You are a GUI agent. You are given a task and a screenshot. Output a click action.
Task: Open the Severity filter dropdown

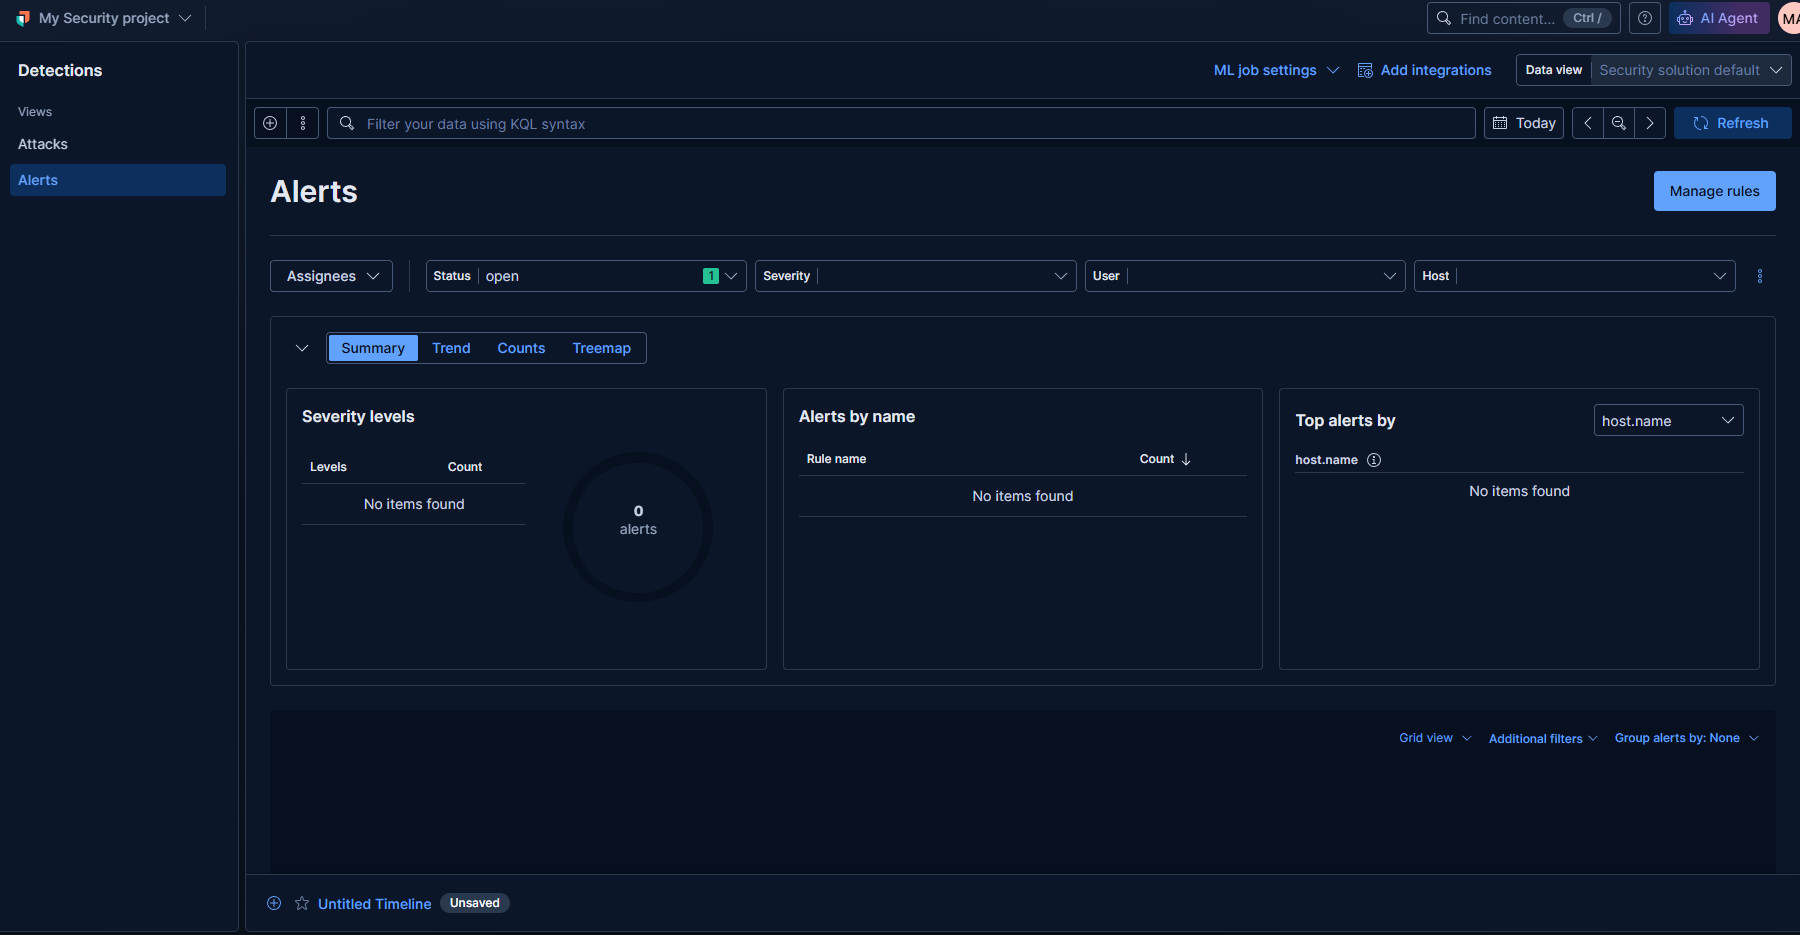pos(915,276)
